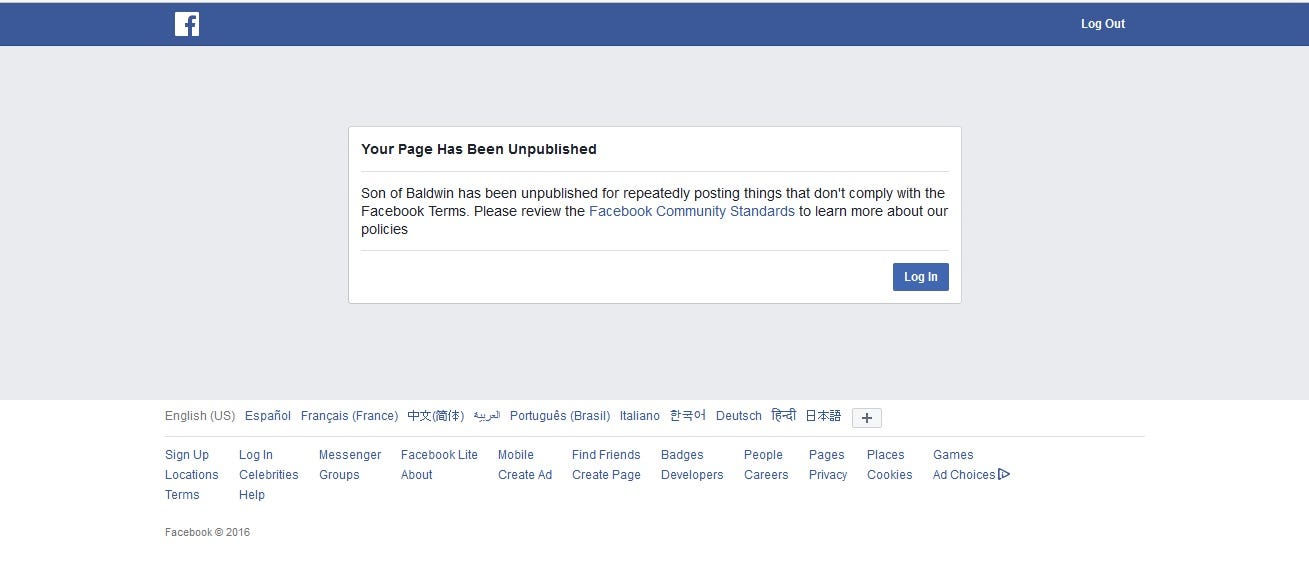Click the 'Facebook © 2016' copyright text

coord(207,532)
